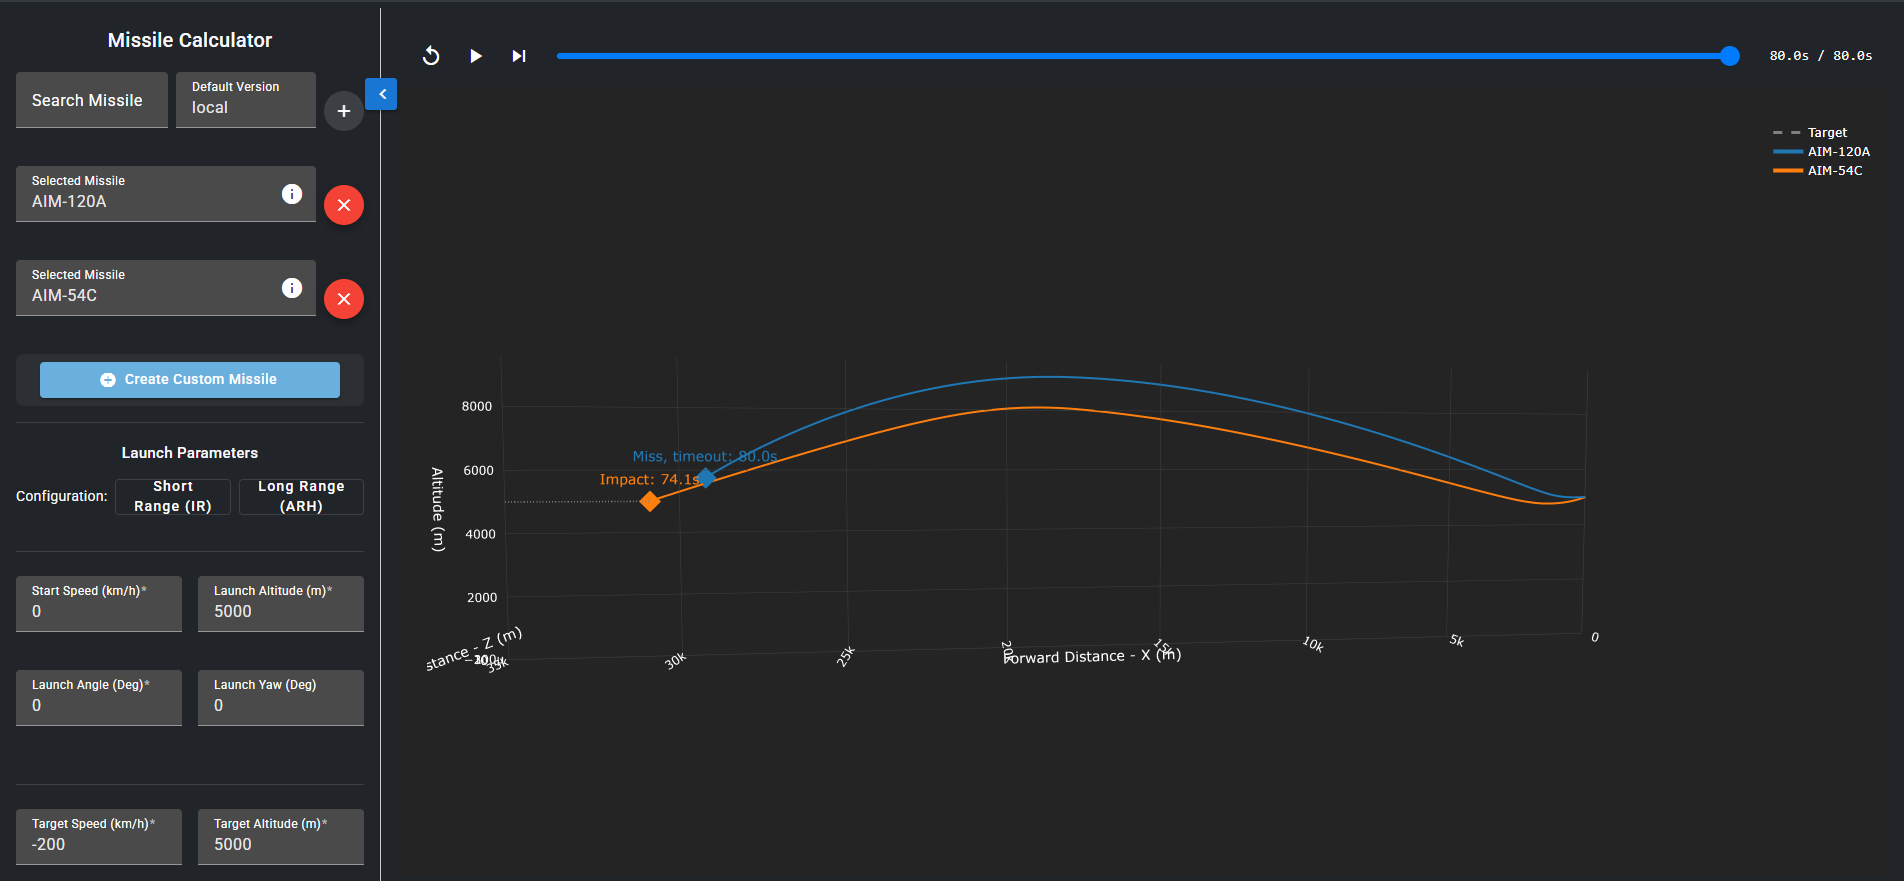1904x881 pixels.
Task: Click the Target Speed input field
Action: pos(99,844)
